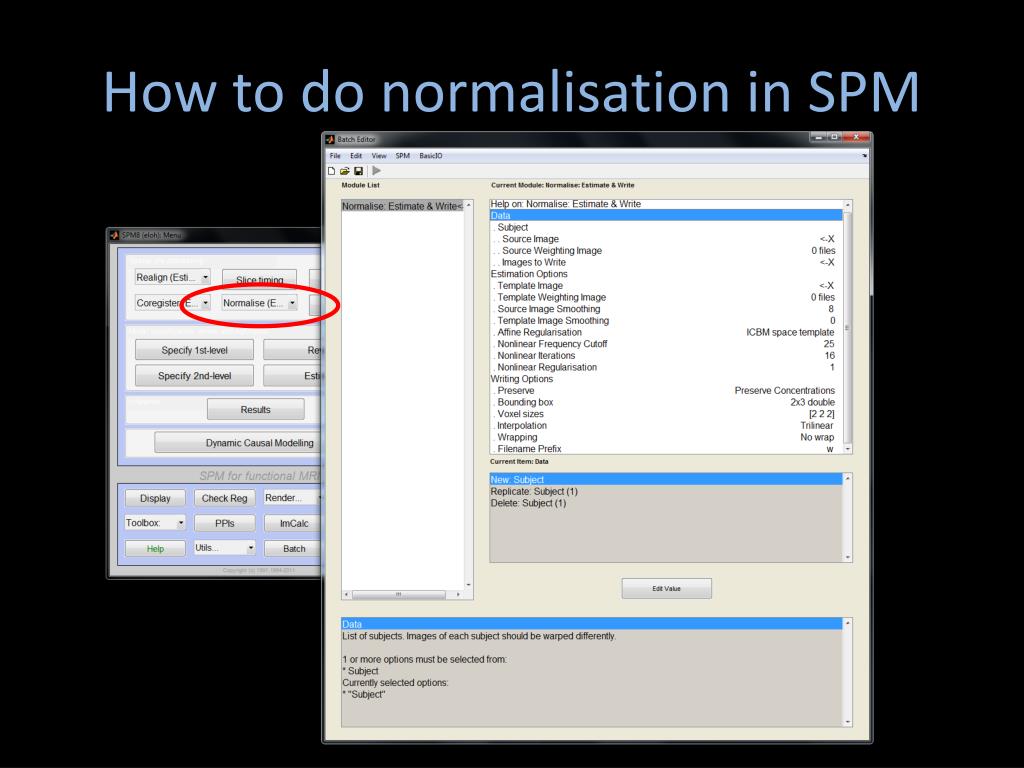
Task: Select Source Image Smoothing row
Action: [x=666, y=309]
